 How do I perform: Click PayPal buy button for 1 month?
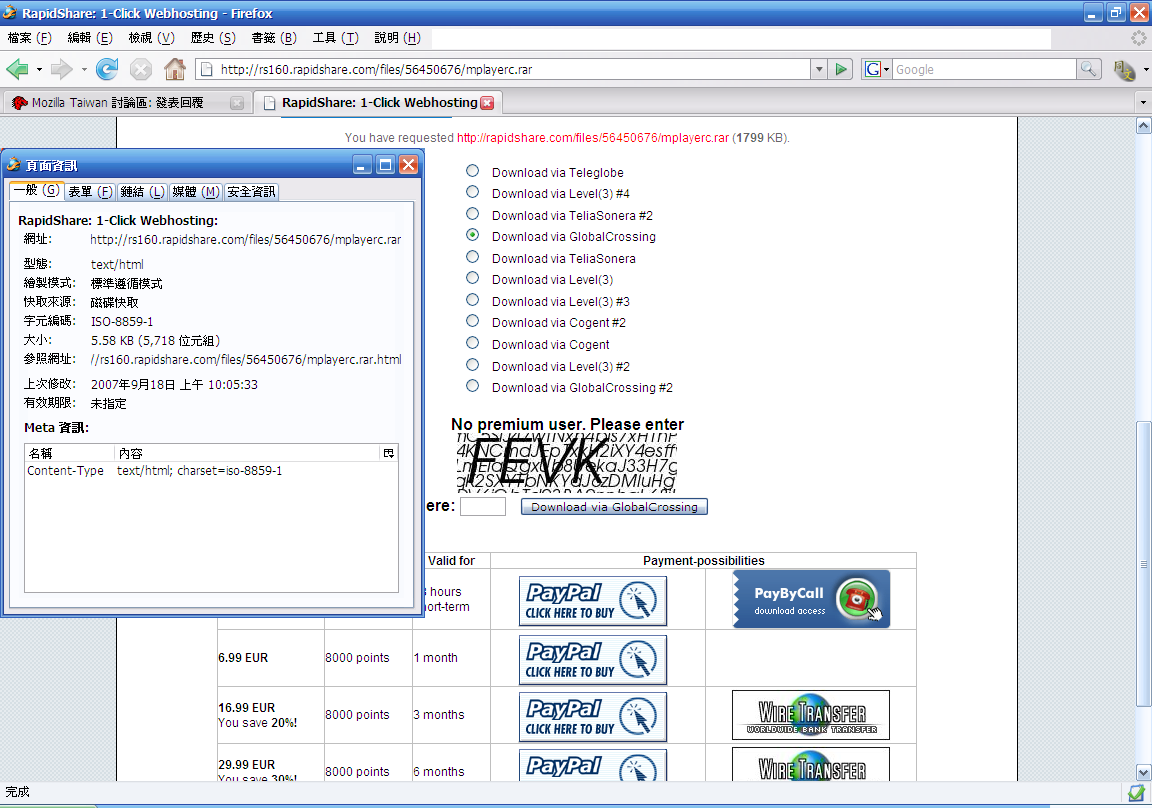(593, 660)
